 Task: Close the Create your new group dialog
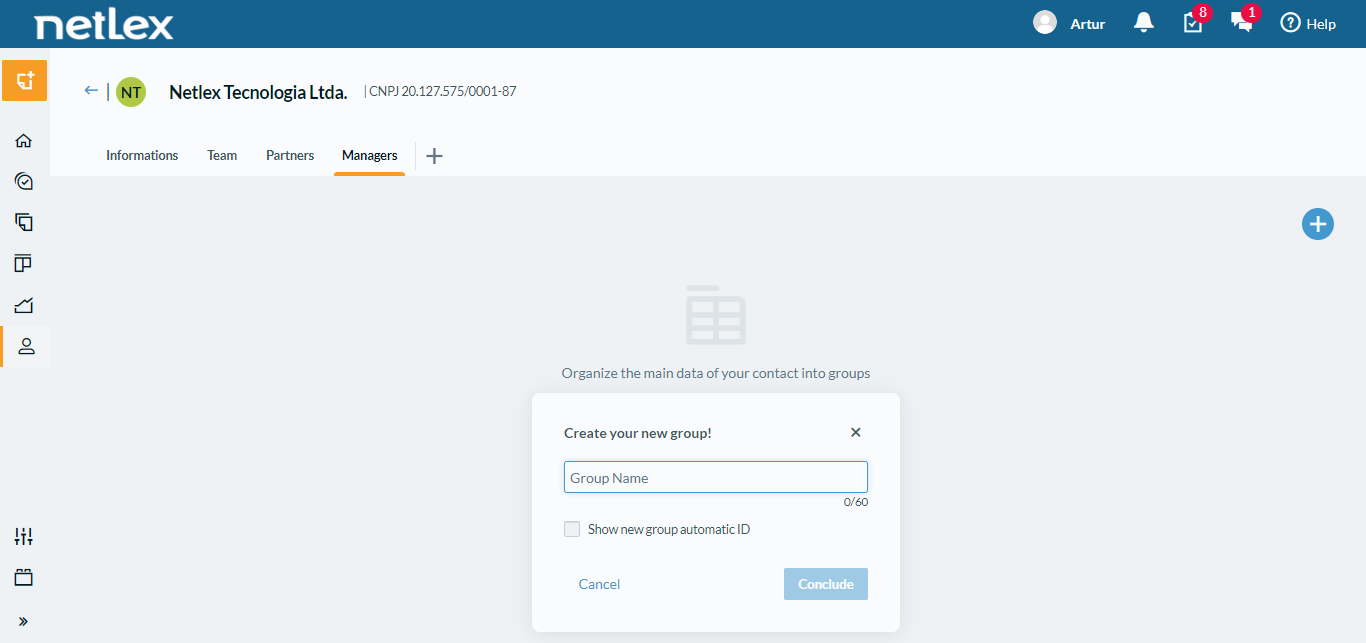click(856, 432)
